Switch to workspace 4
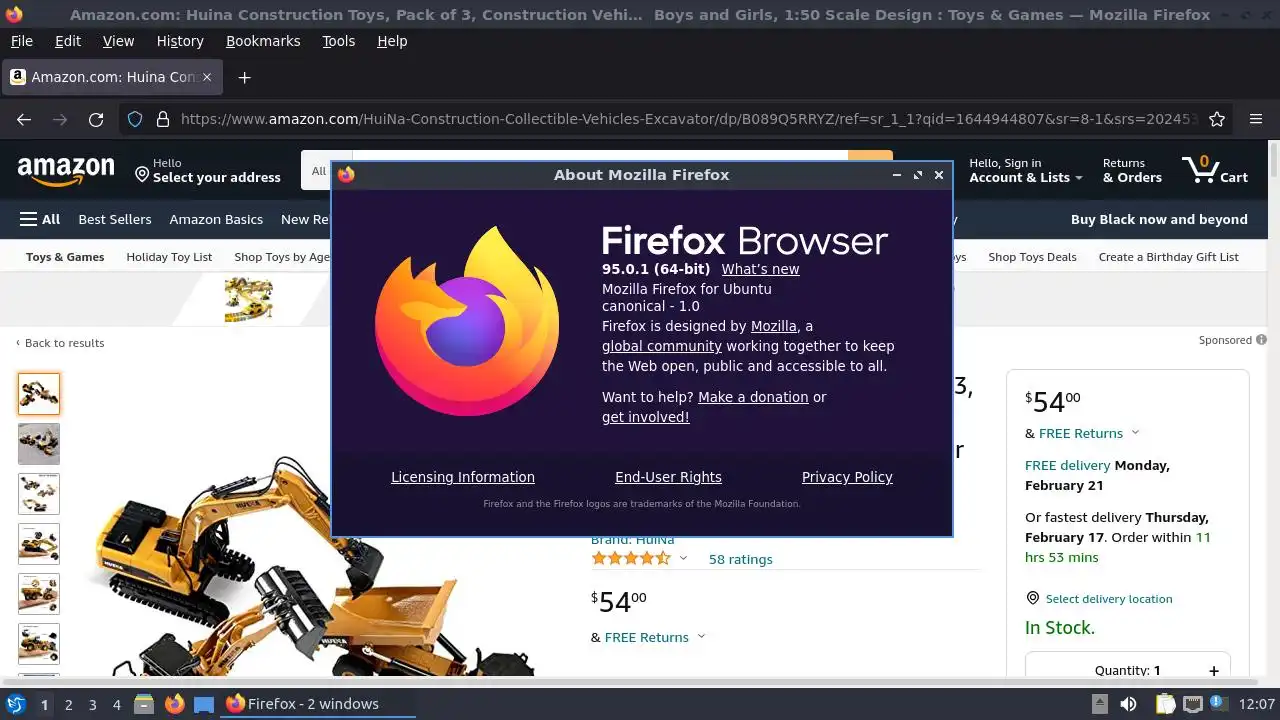This screenshot has width=1280, height=720. click(x=116, y=704)
